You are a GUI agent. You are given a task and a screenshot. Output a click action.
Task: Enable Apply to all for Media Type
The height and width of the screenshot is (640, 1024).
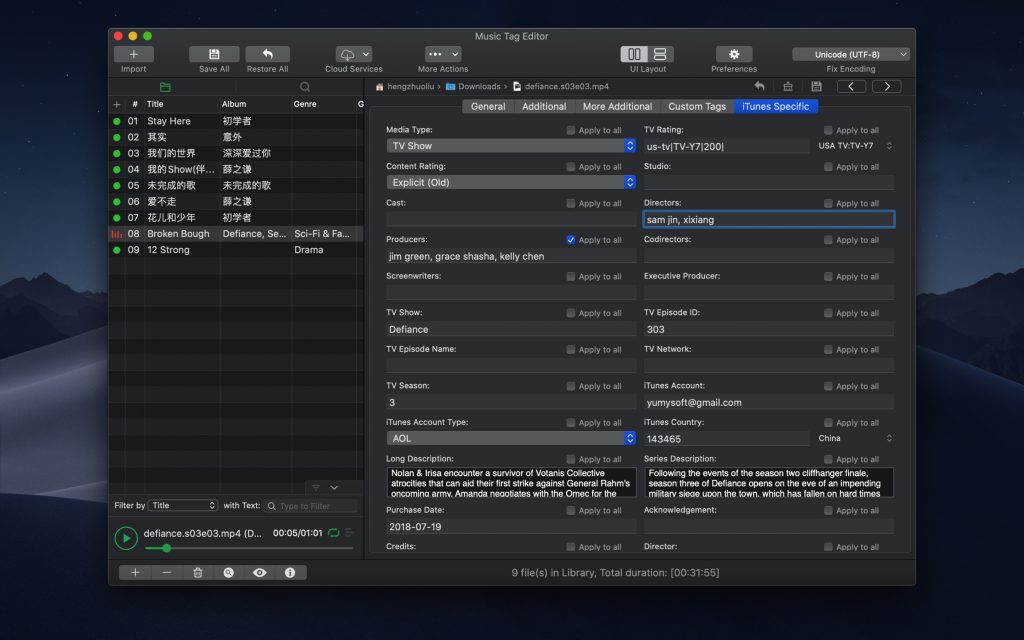[x=571, y=131]
